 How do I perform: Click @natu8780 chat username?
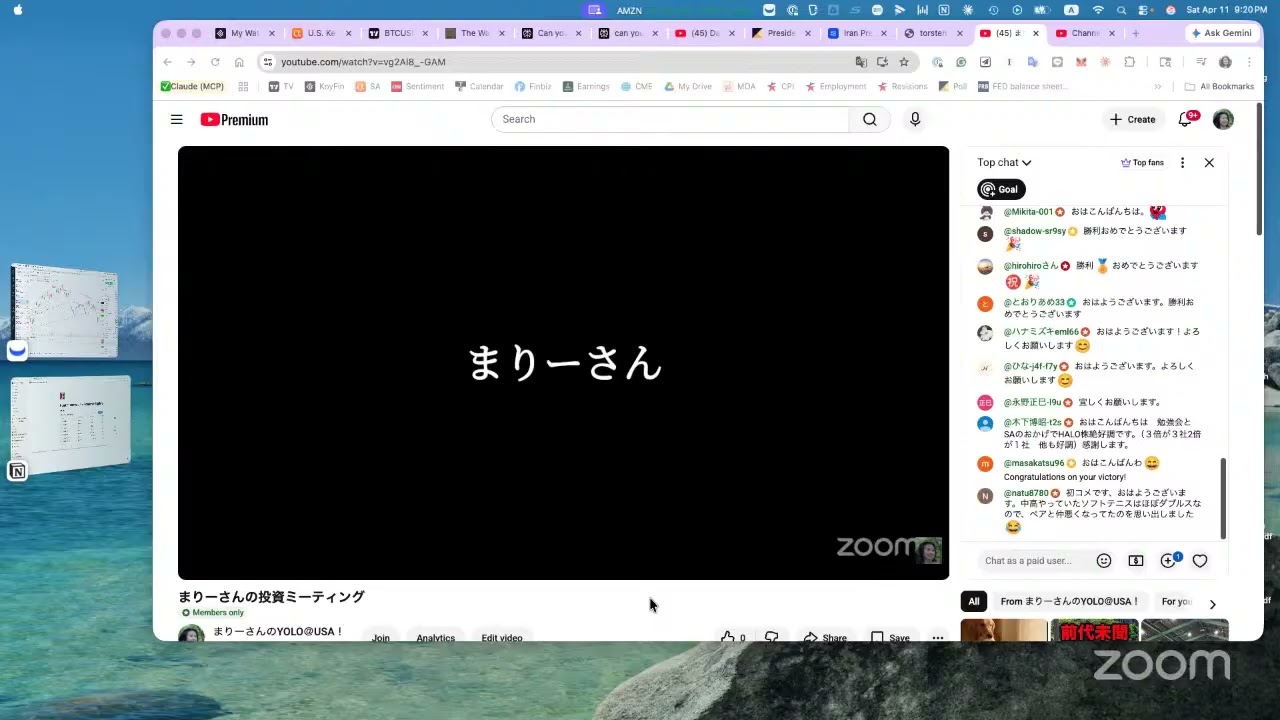pyautogui.click(x=1026, y=493)
